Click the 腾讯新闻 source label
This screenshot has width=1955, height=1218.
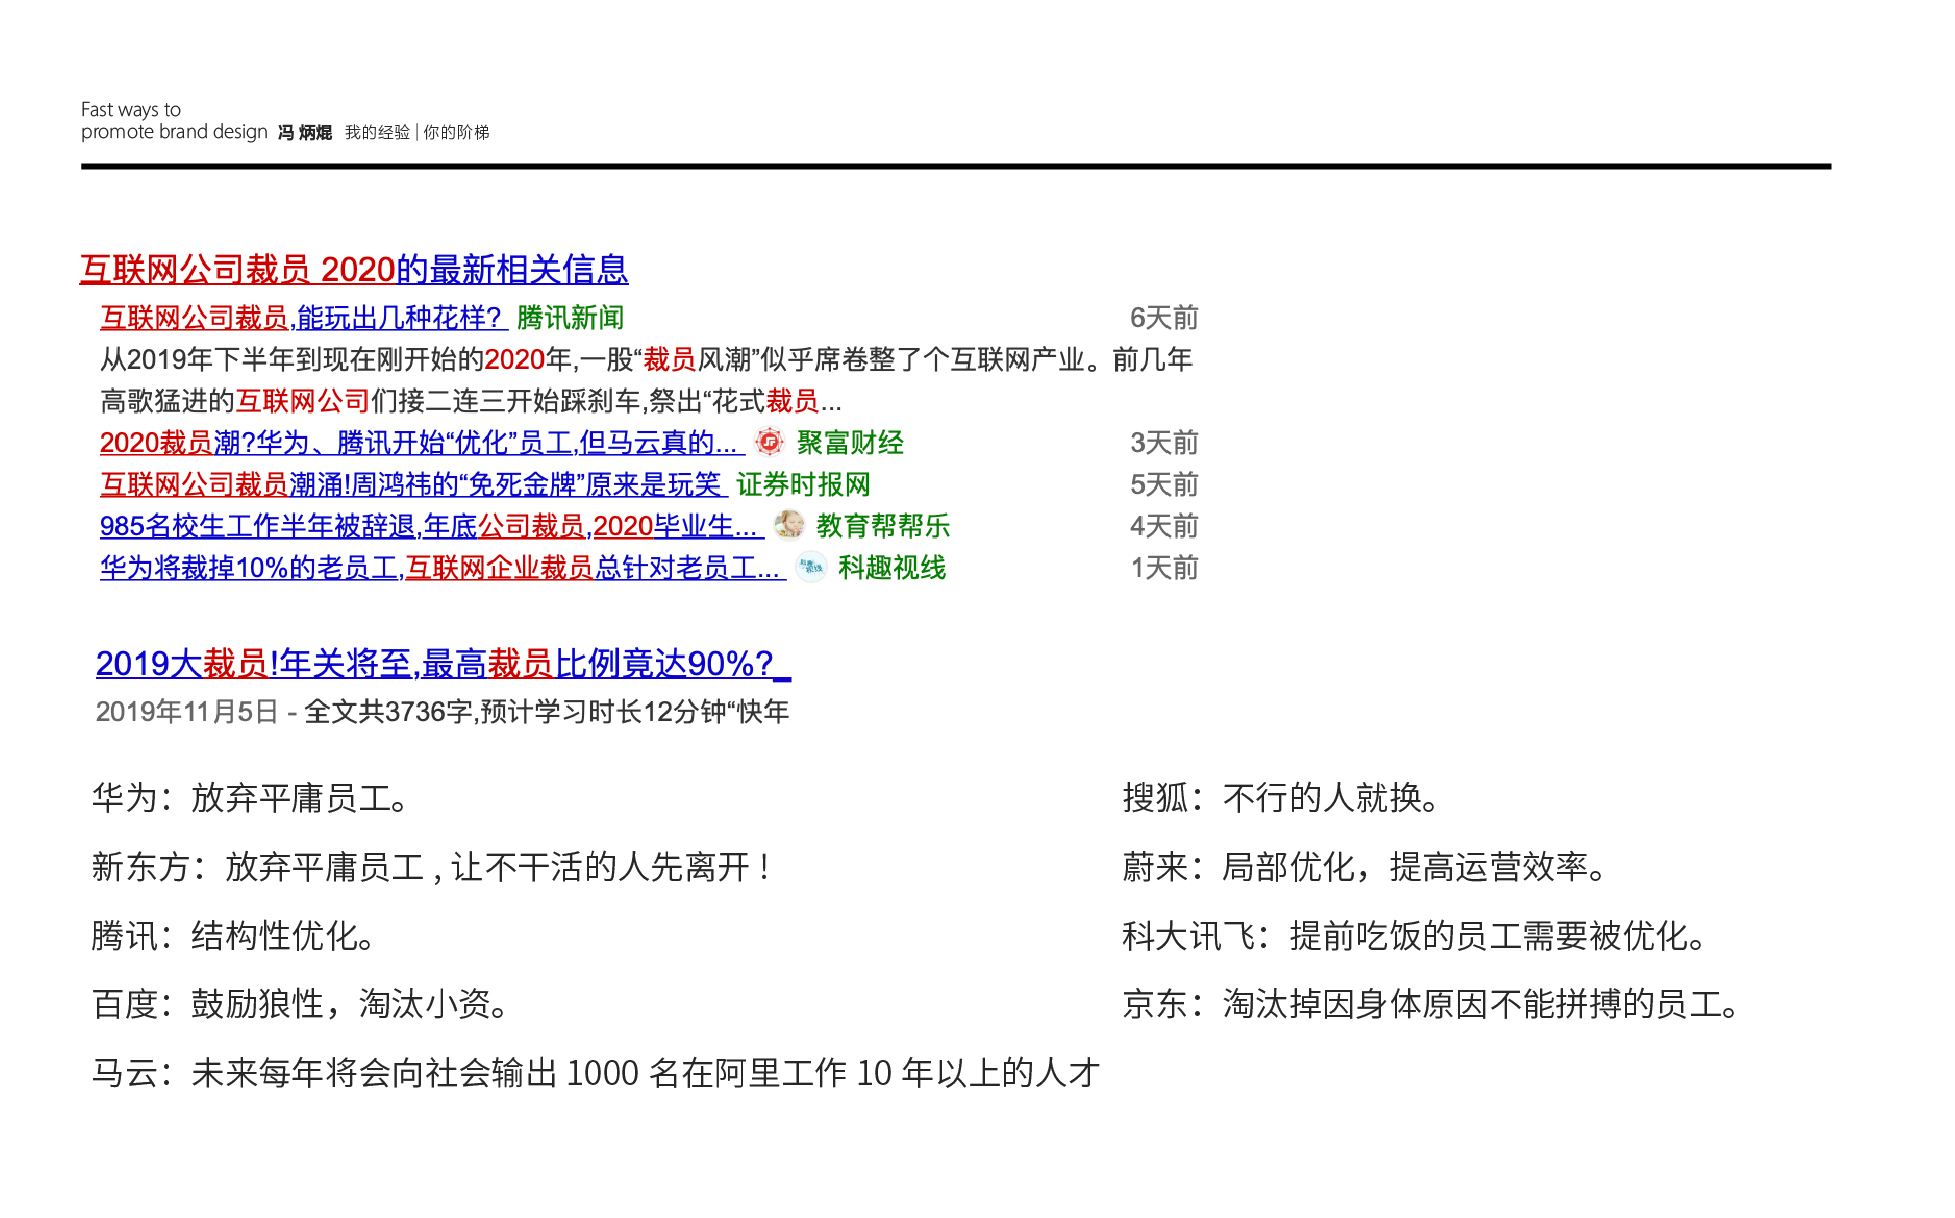pos(571,318)
